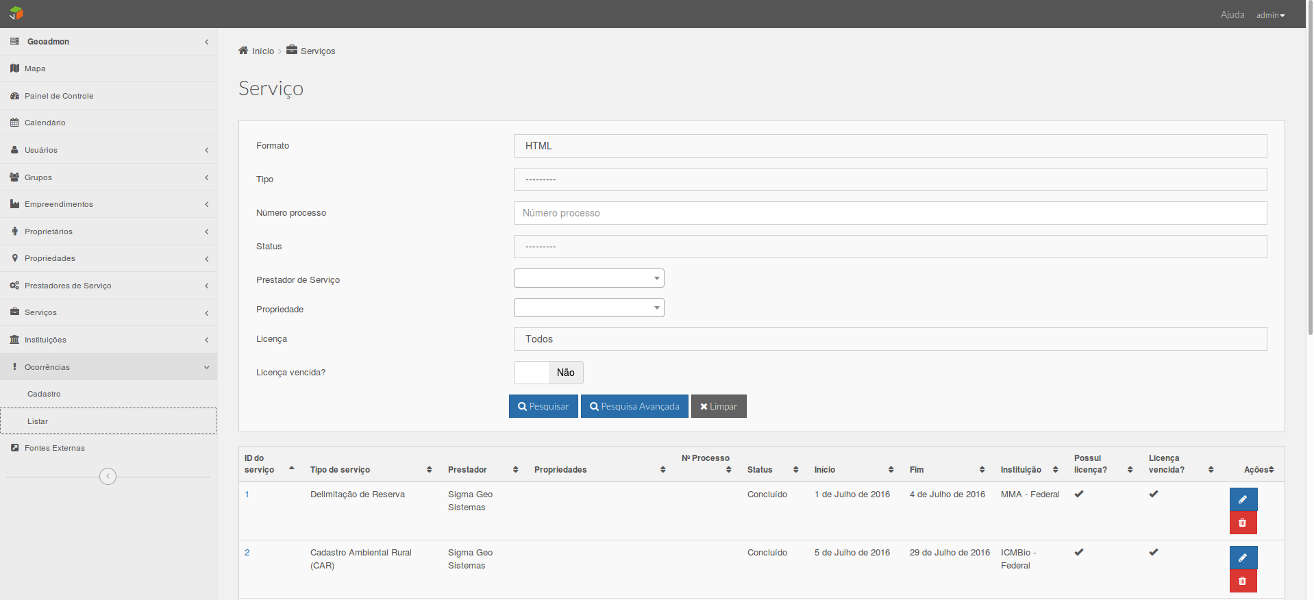Sort by ID do serviço column
This screenshot has height=600, width=1314.
[x=270, y=464]
